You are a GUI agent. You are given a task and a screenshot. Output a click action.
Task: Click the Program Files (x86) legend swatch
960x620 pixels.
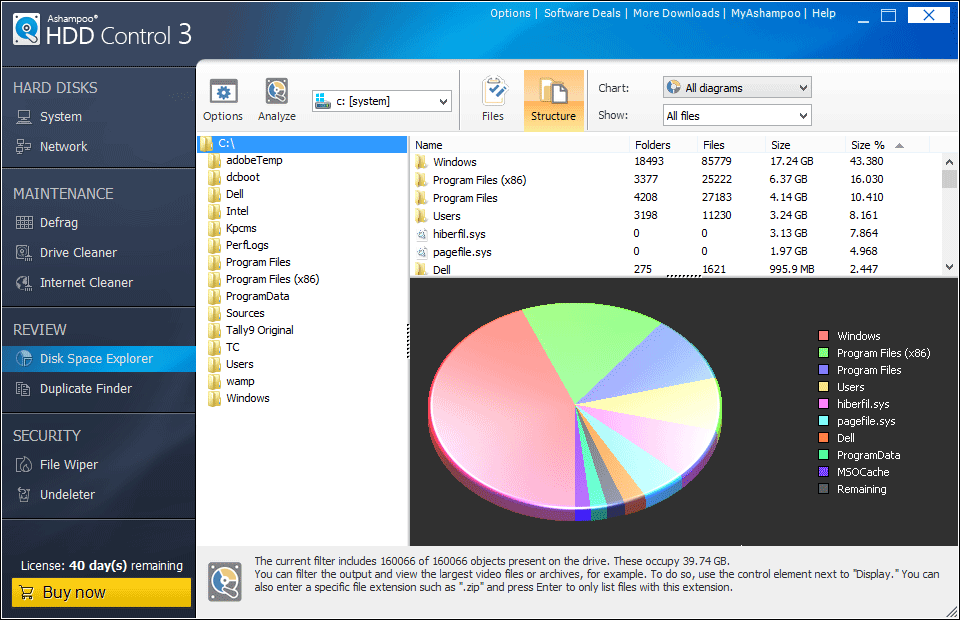point(823,353)
